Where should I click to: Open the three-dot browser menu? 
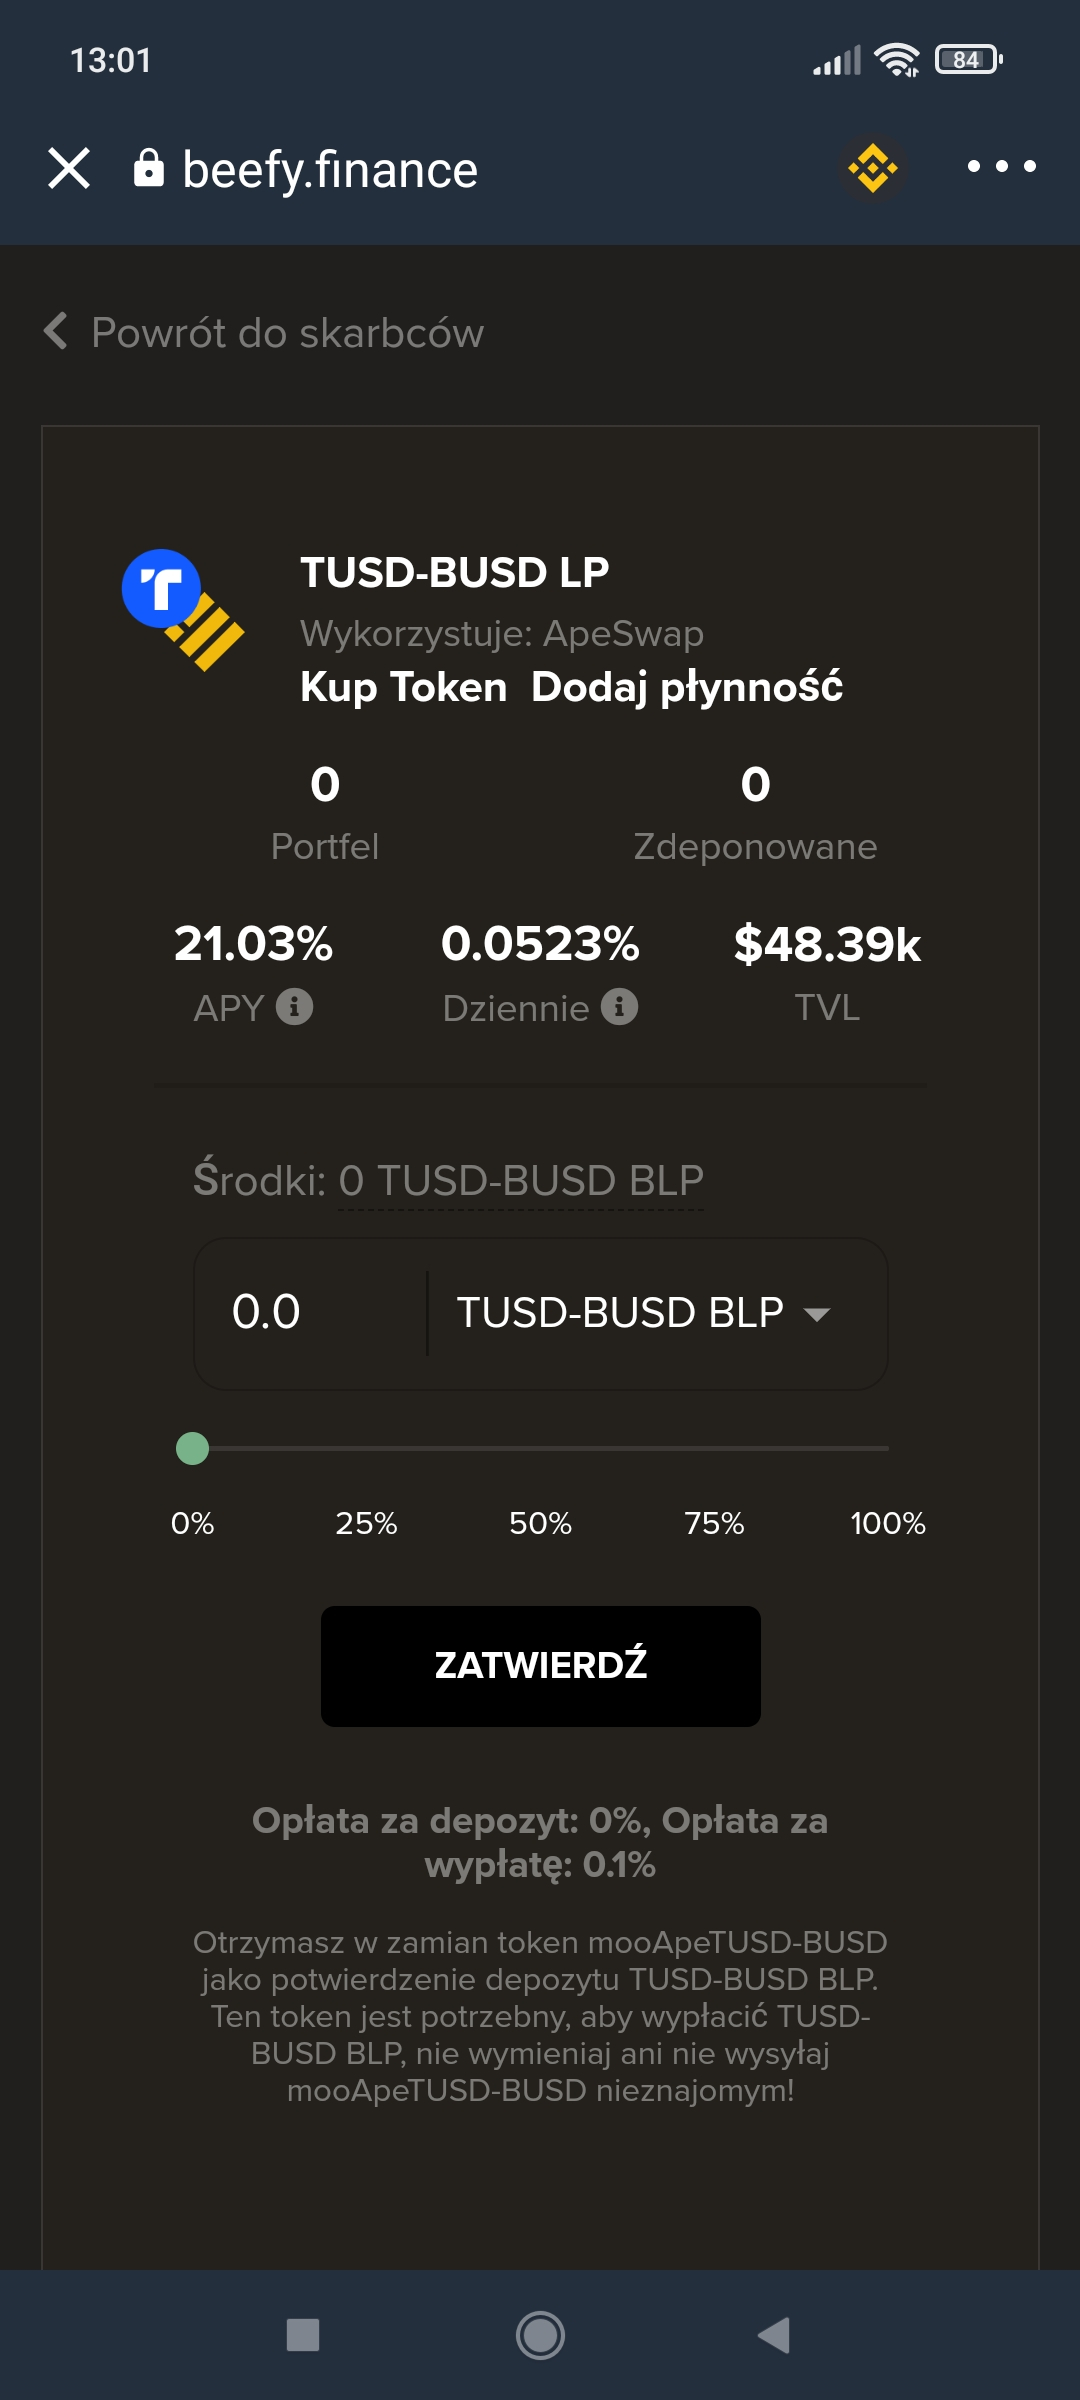(1001, 167)
